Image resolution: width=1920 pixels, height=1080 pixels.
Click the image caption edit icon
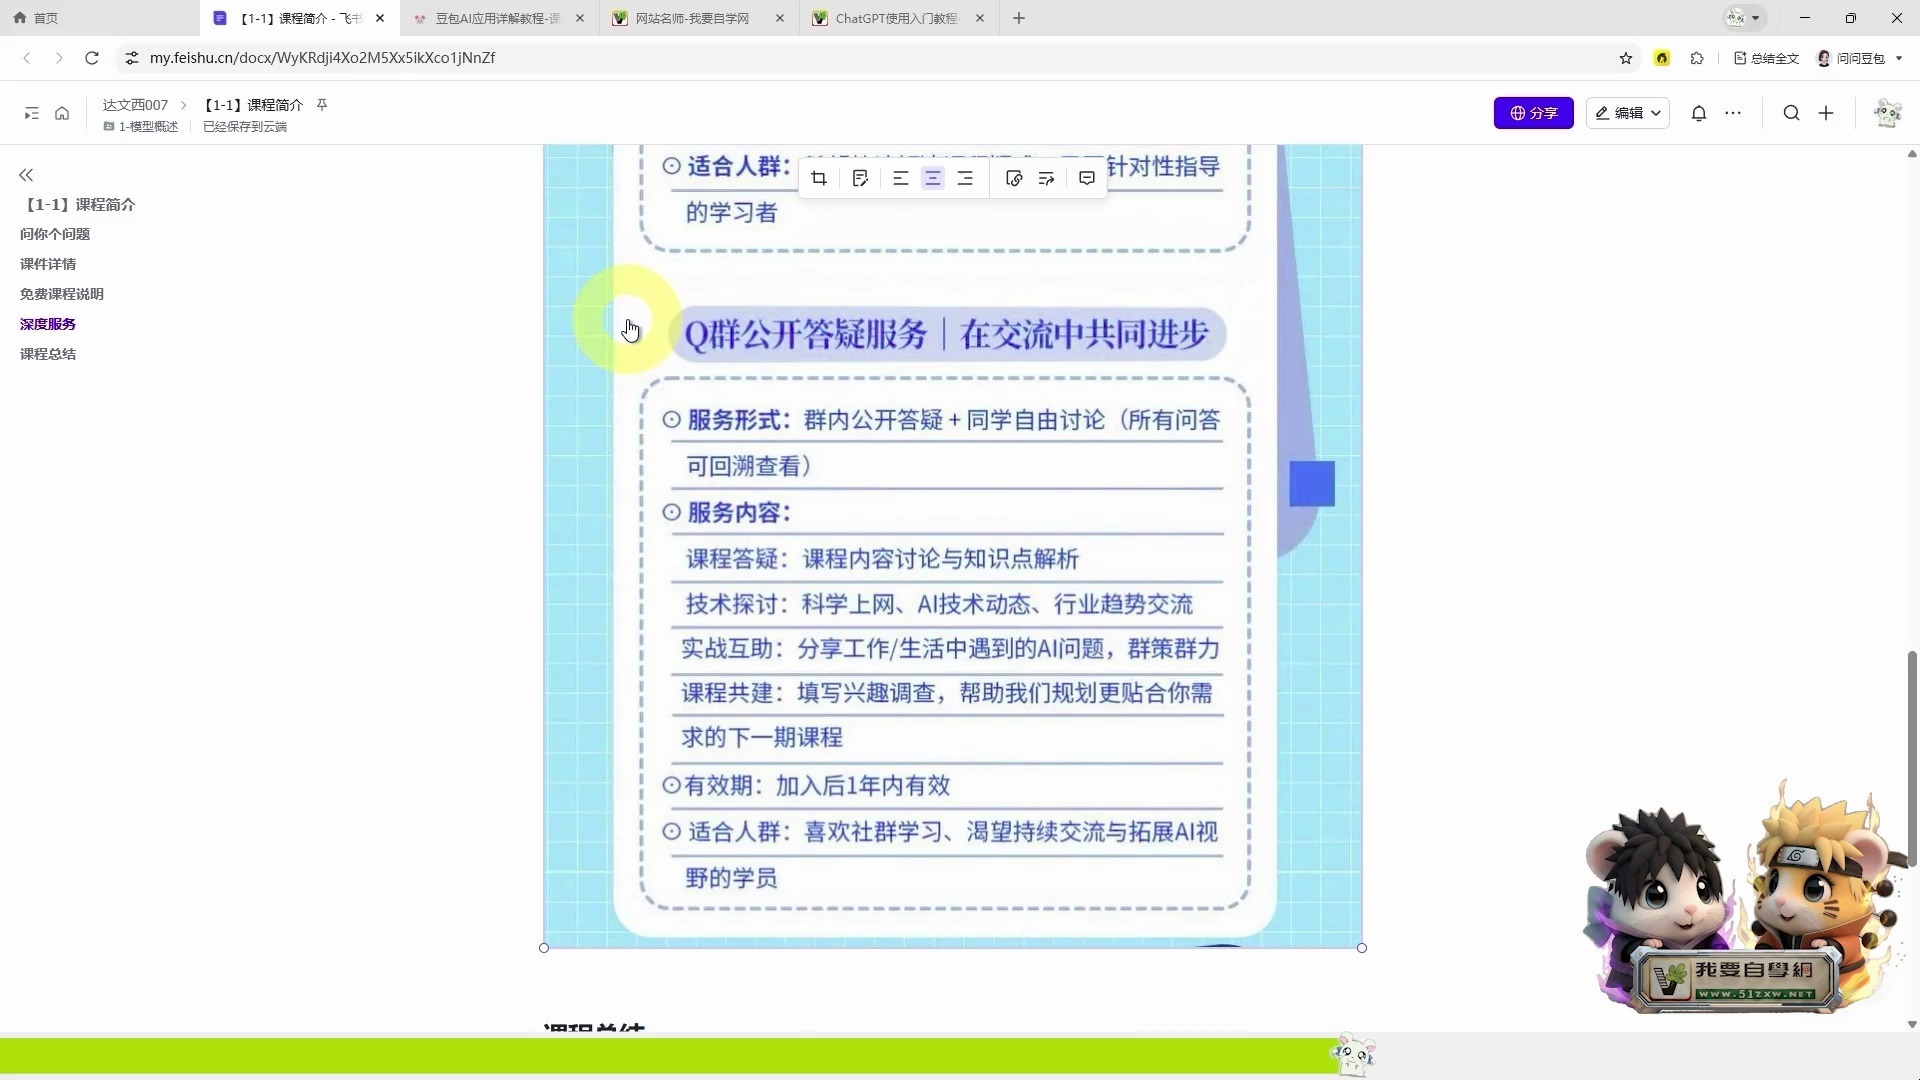pos(860,178)
